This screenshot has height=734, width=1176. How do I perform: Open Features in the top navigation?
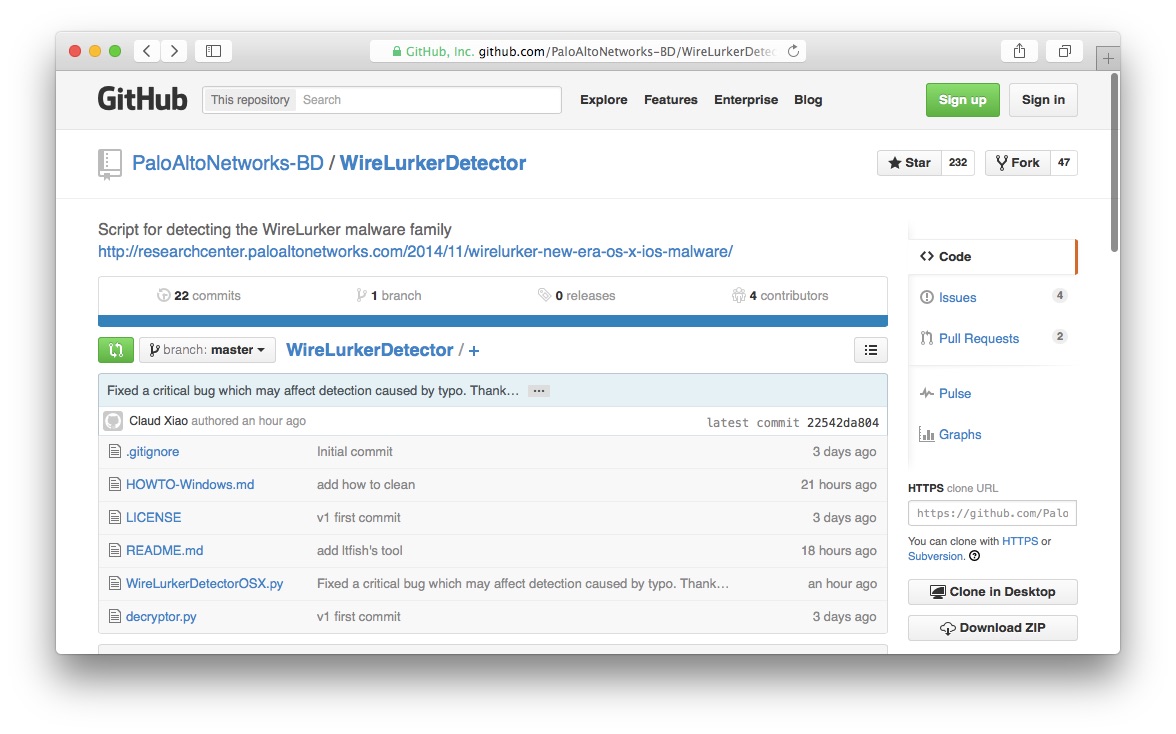(x=670, y=100)
